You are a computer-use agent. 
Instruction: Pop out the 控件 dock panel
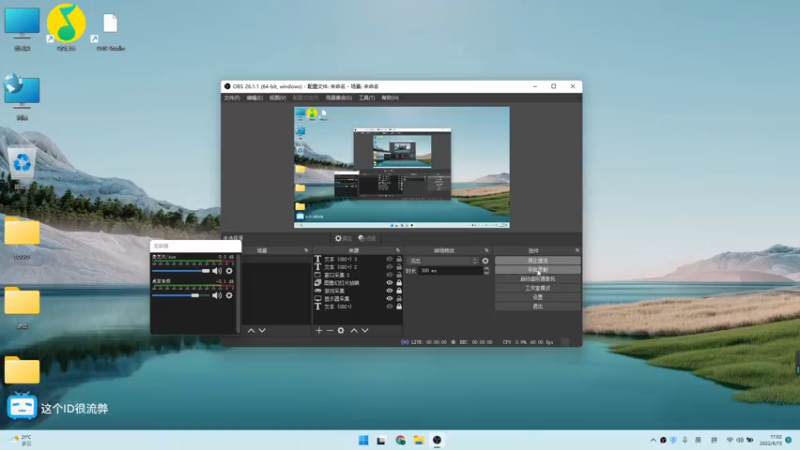click(577, 251)
